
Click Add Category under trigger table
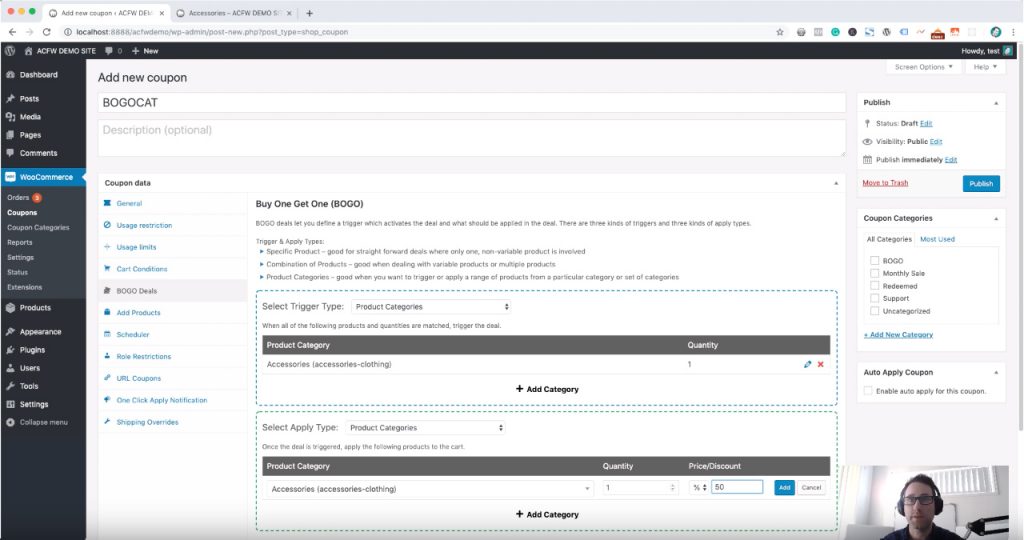547,389
